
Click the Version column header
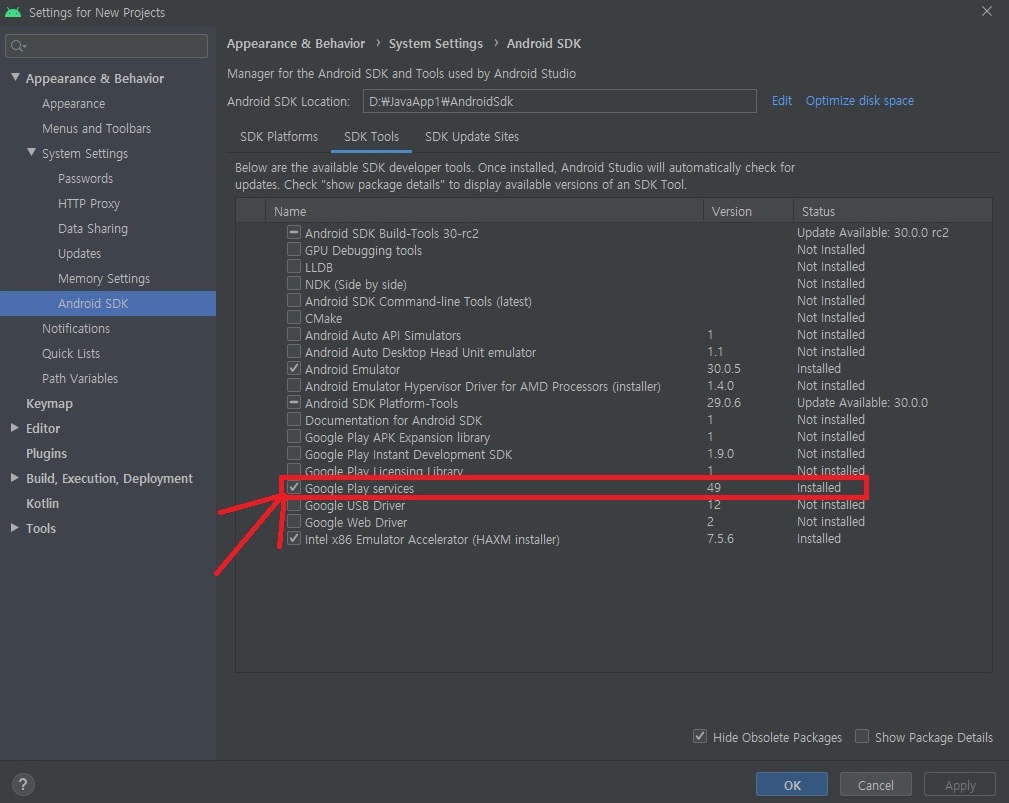[x=748, y=211]
